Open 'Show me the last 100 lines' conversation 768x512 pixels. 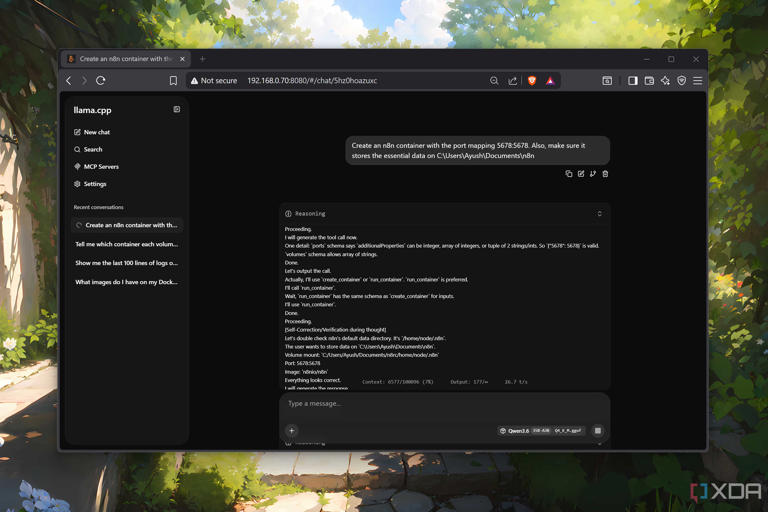coord(127,263)
